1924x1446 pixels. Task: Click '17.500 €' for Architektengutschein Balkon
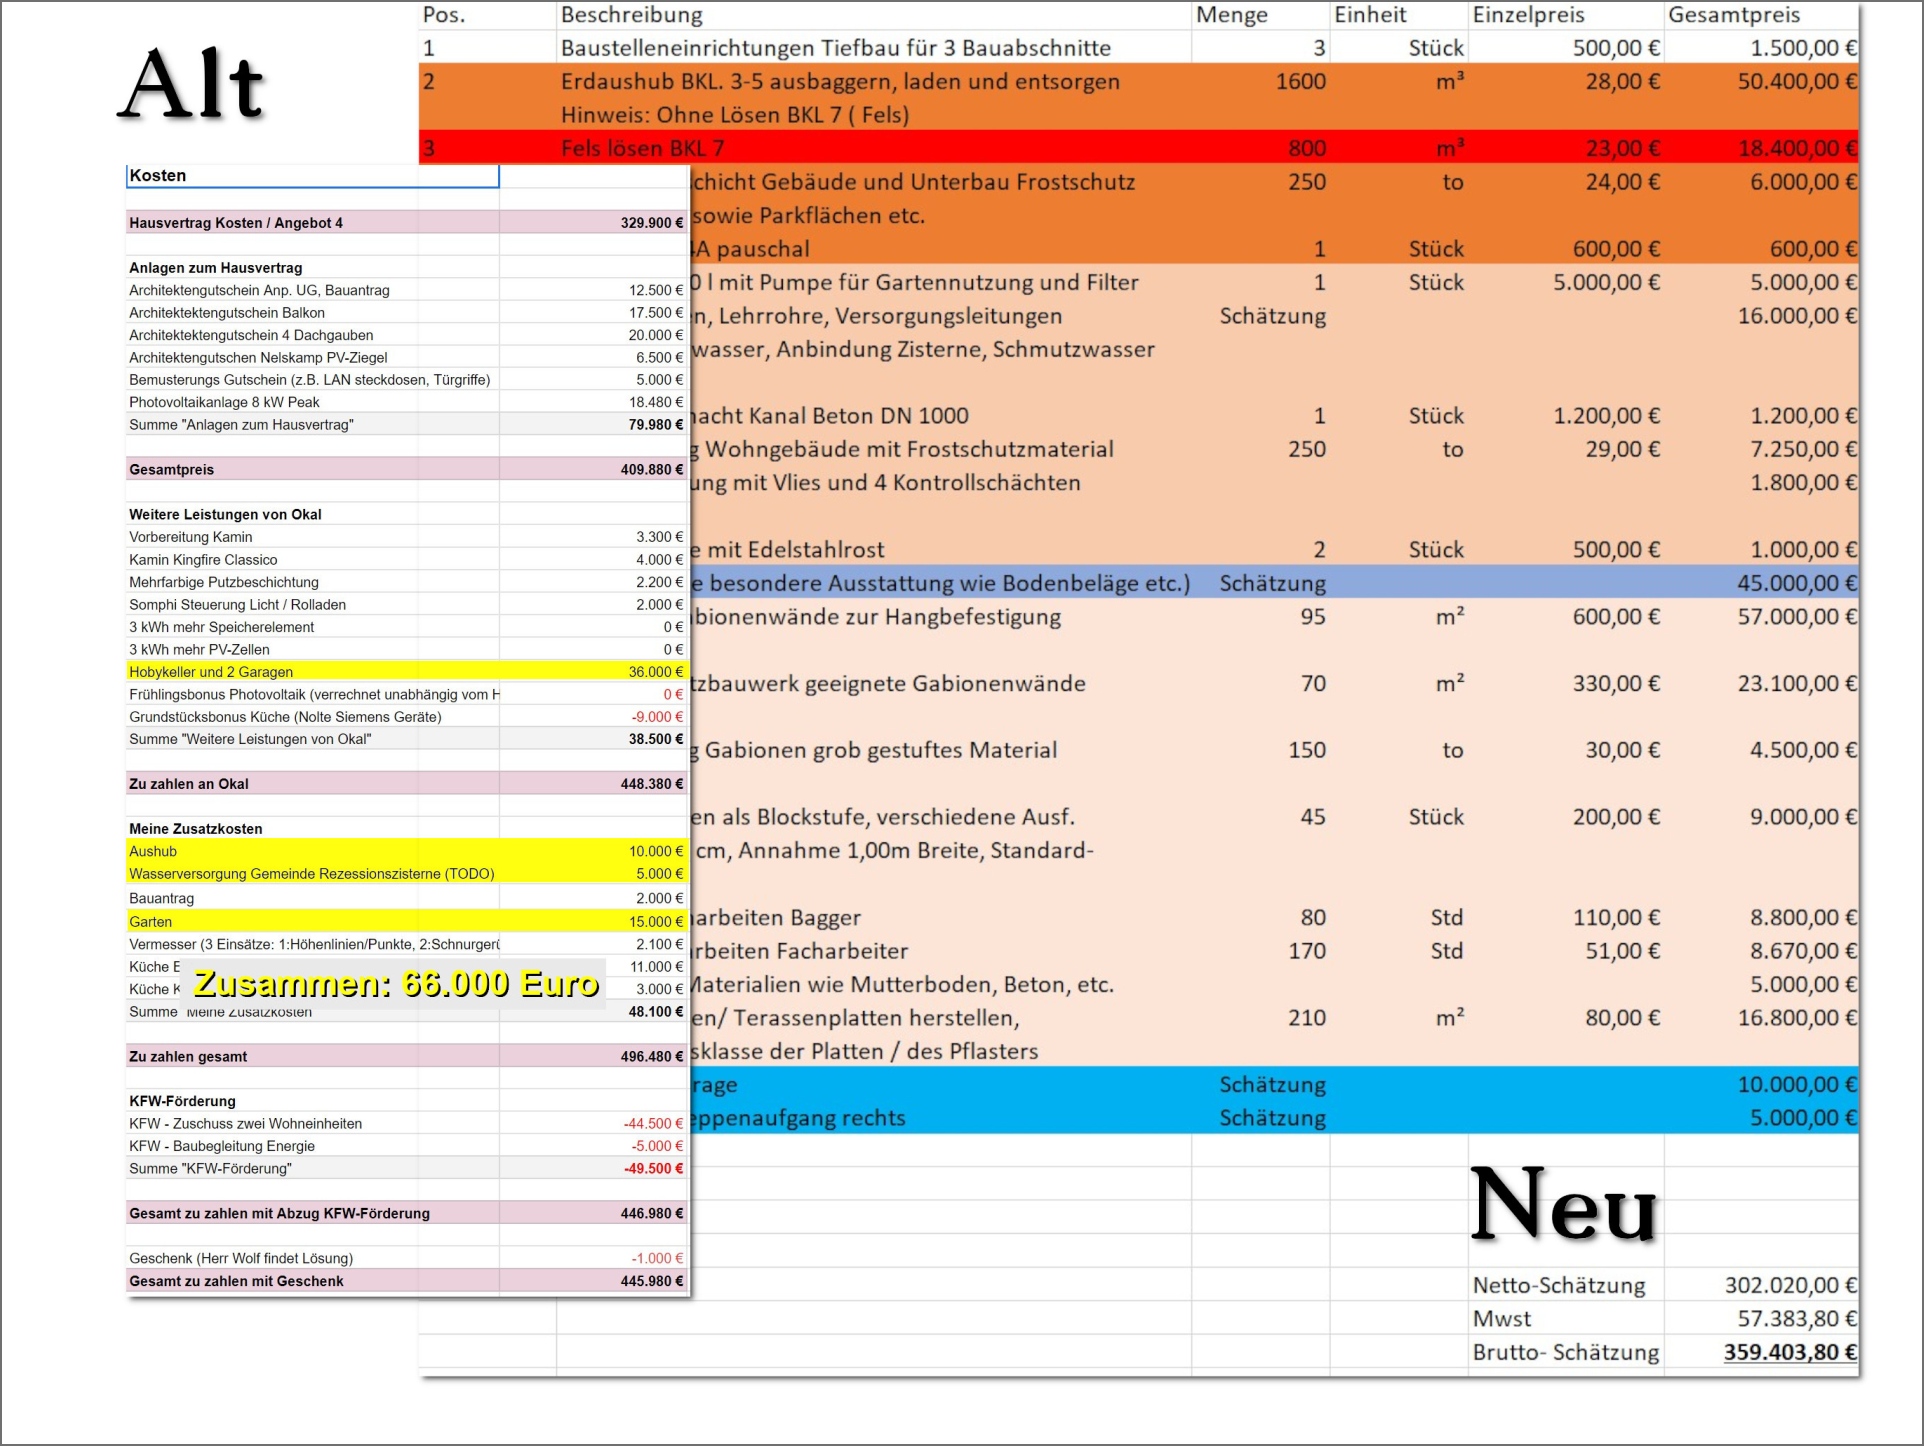[656, 313]
